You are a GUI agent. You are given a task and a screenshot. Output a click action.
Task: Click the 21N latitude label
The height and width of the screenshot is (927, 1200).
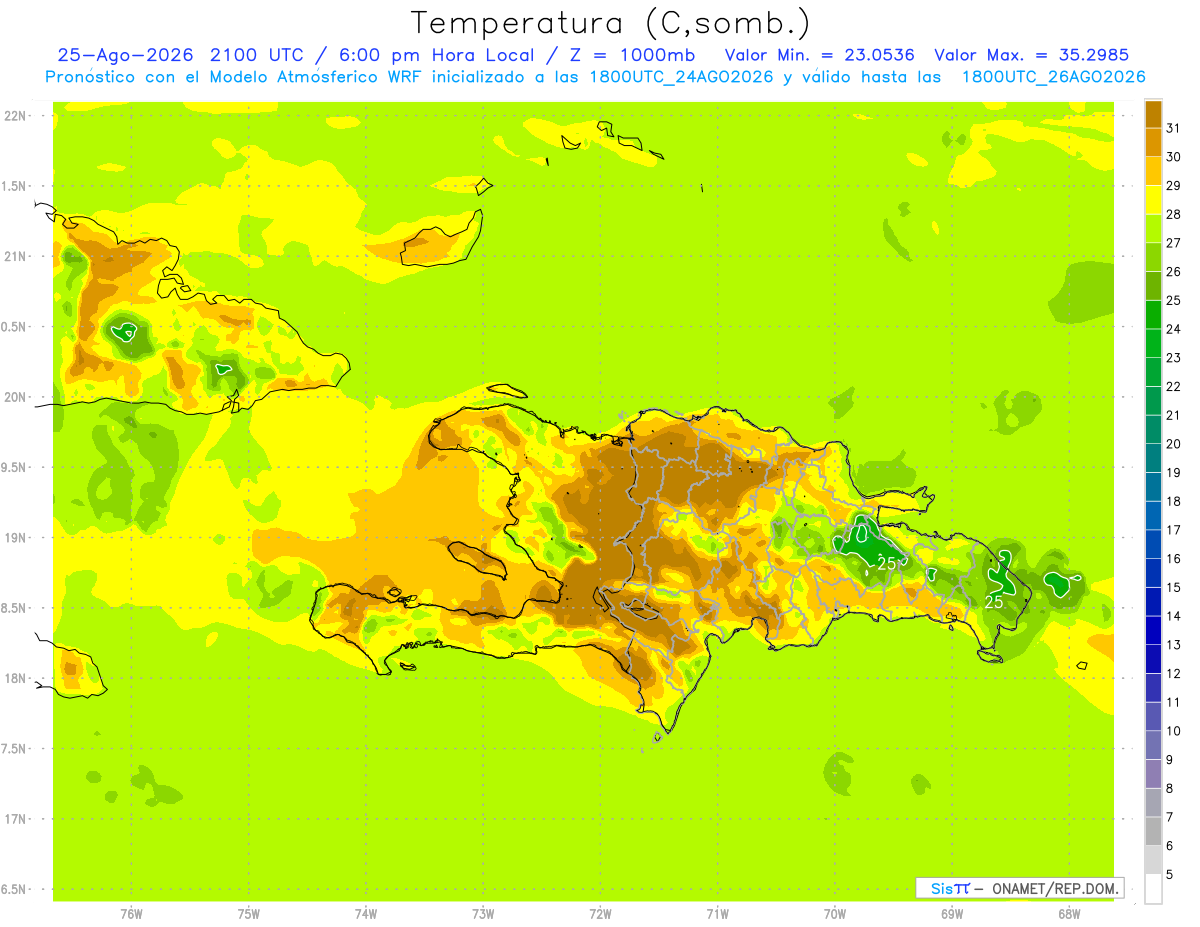15,256
